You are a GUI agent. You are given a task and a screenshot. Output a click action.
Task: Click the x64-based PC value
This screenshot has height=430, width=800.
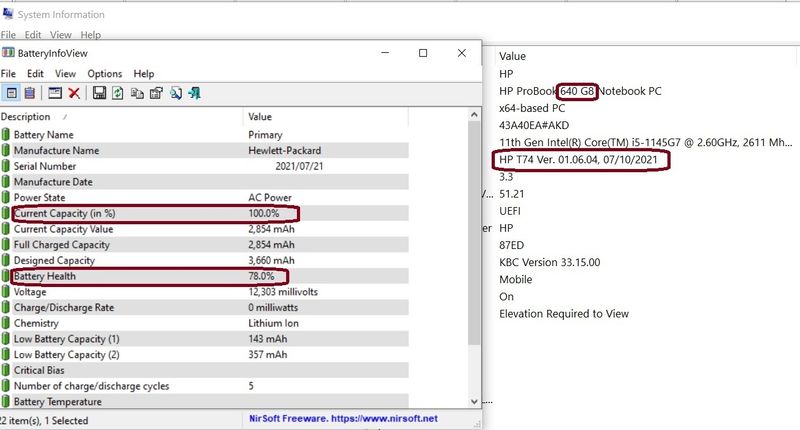point(532,108)
